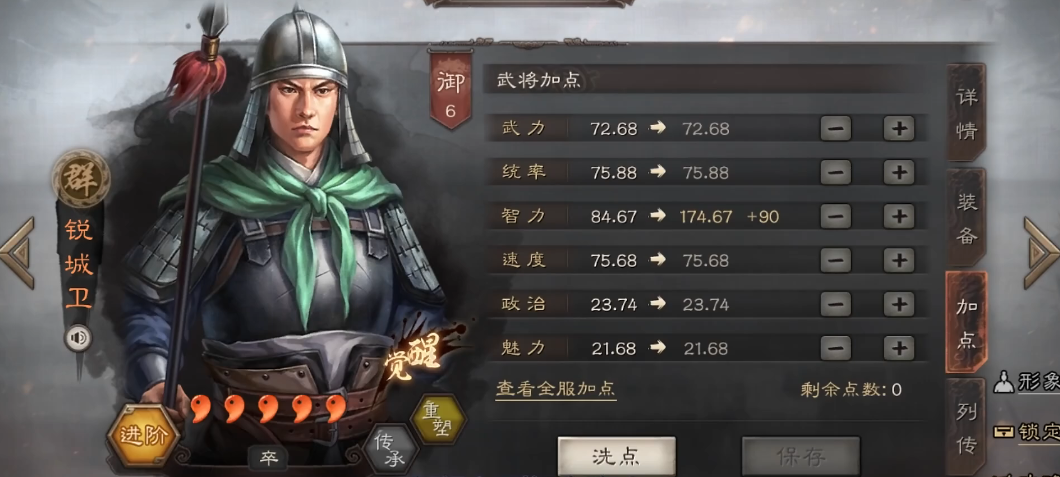Increase 速度 with the plus button
Viewport: 1060px width, 477px height.
pyautogui.click(x=898, y=260)
